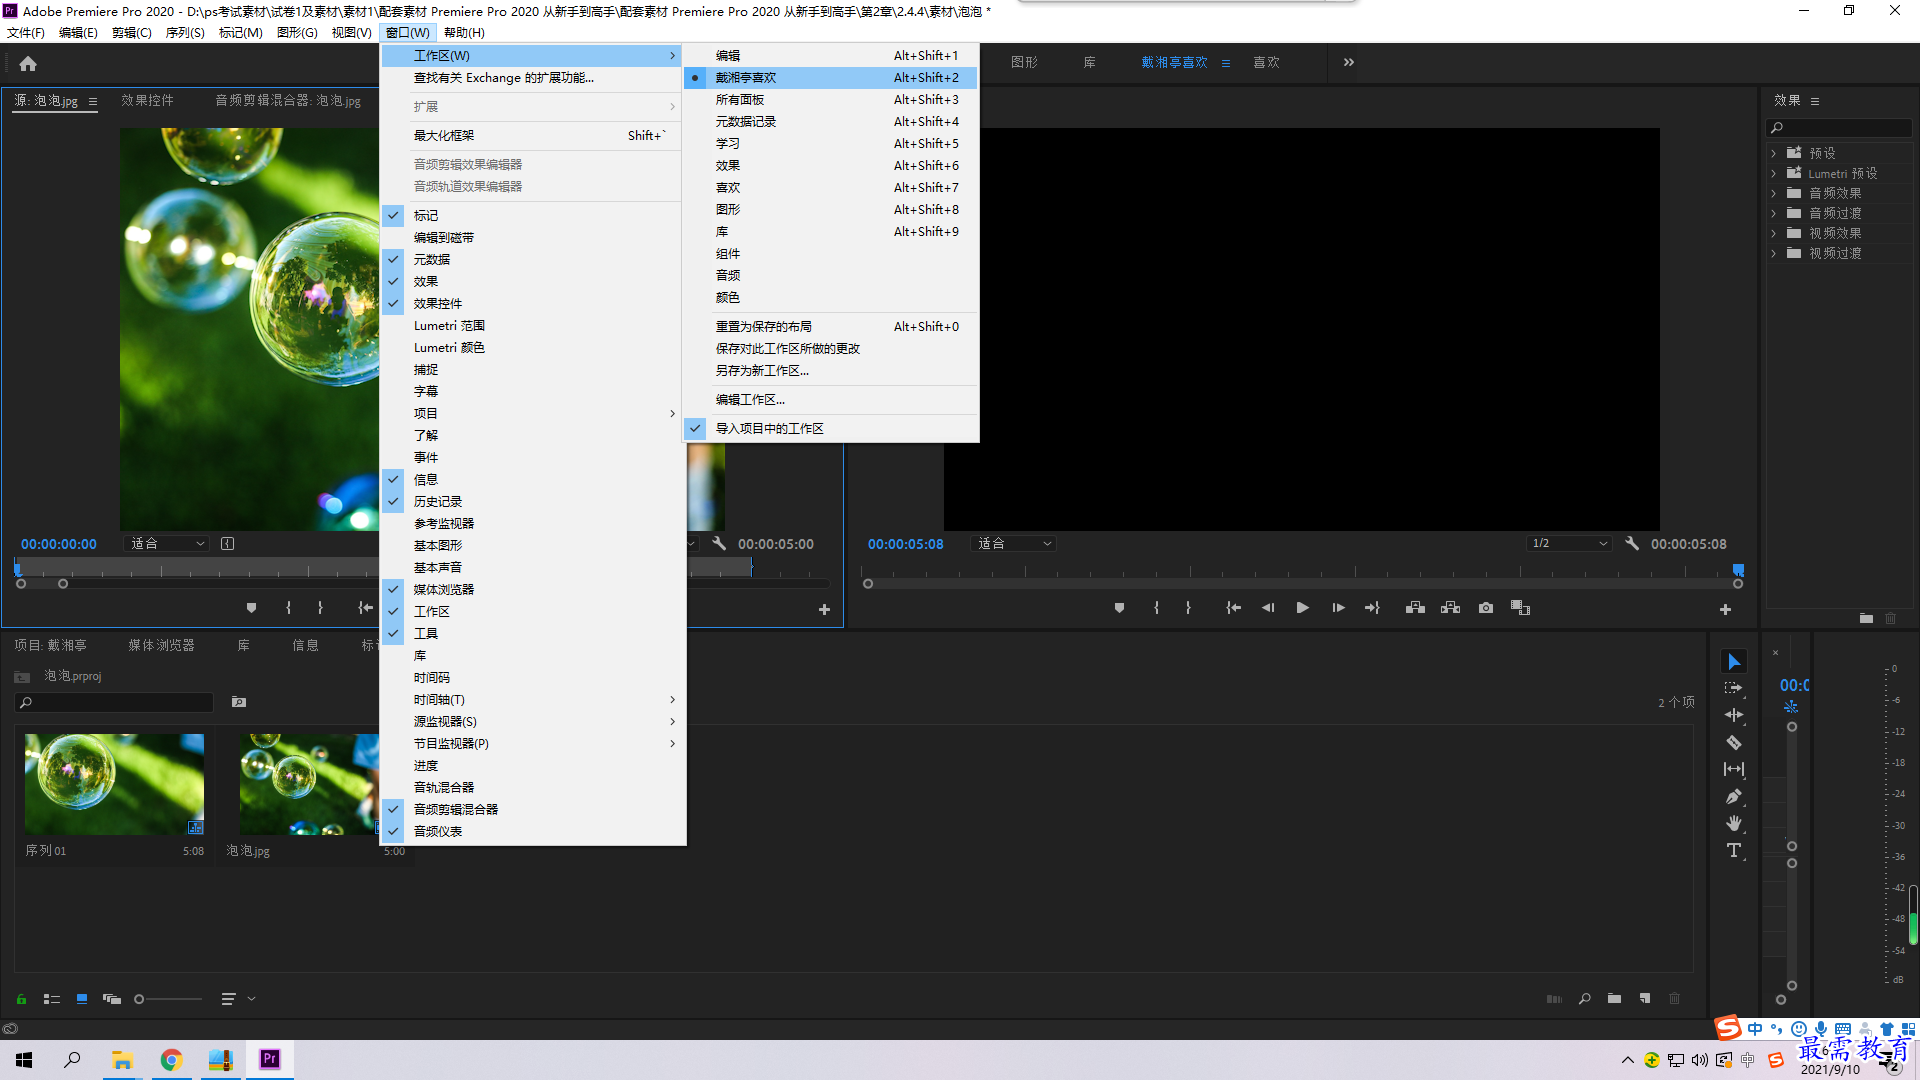Select the Track Select Forward tool
The image size is (1920, 1080).
[x=1734, y=688]
